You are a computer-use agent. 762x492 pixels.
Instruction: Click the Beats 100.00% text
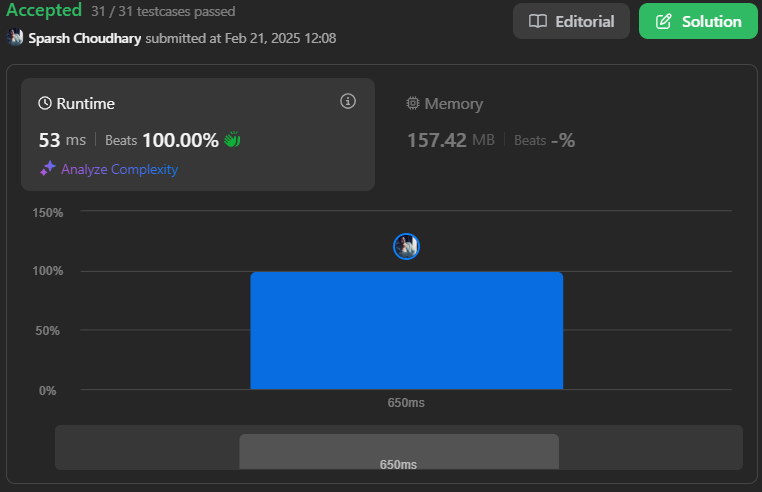click(x=162, y=140)
